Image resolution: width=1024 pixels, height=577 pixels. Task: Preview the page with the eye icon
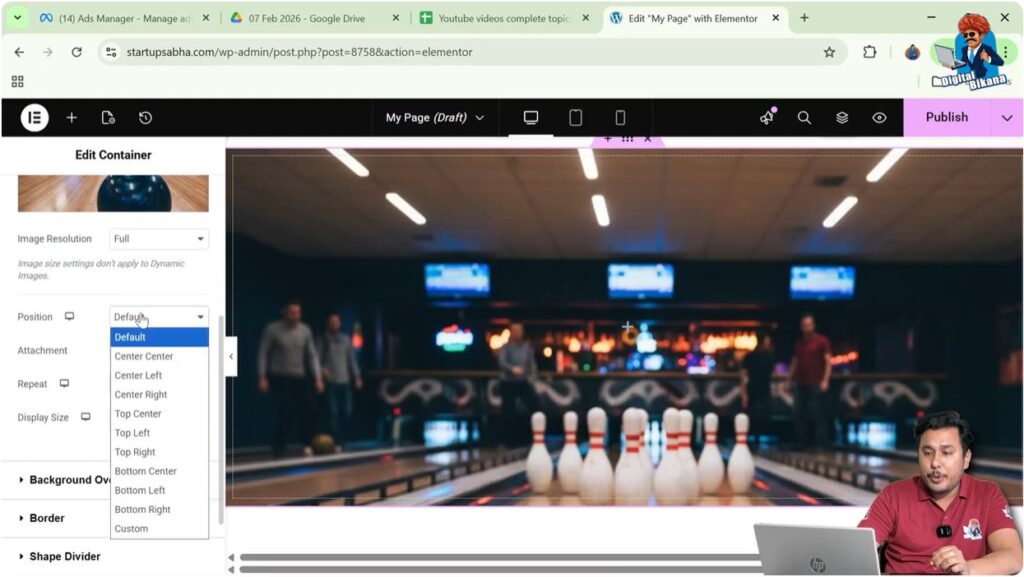[878, 117]
